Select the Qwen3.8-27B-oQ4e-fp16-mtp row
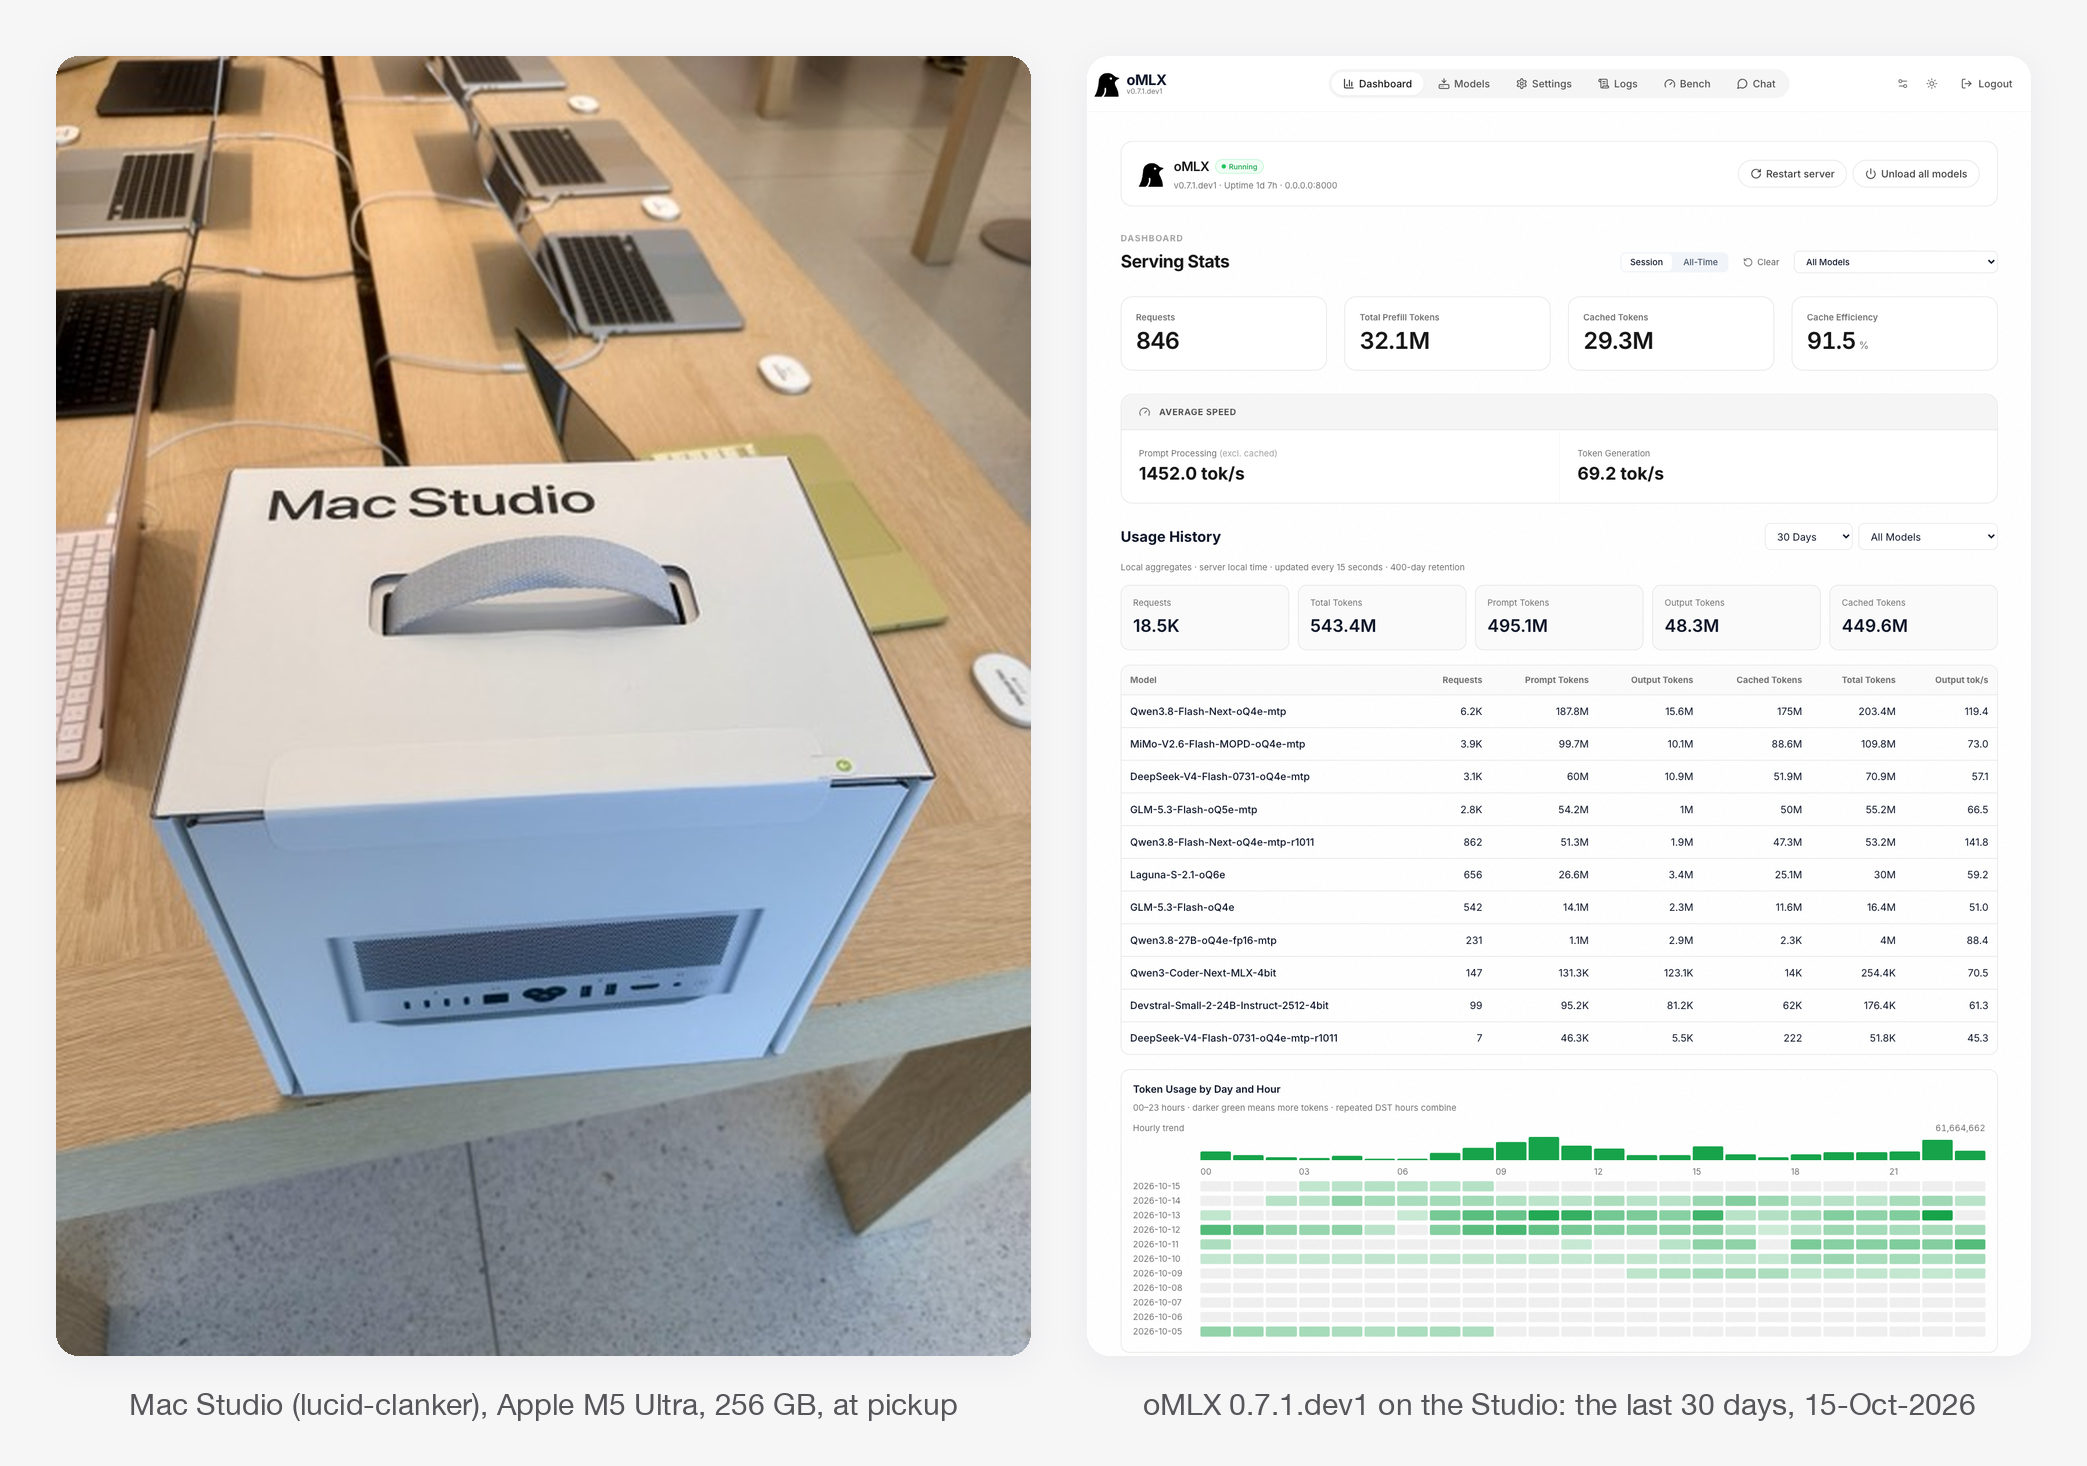This screenshot has width=2087, height=1466. 1559,940
